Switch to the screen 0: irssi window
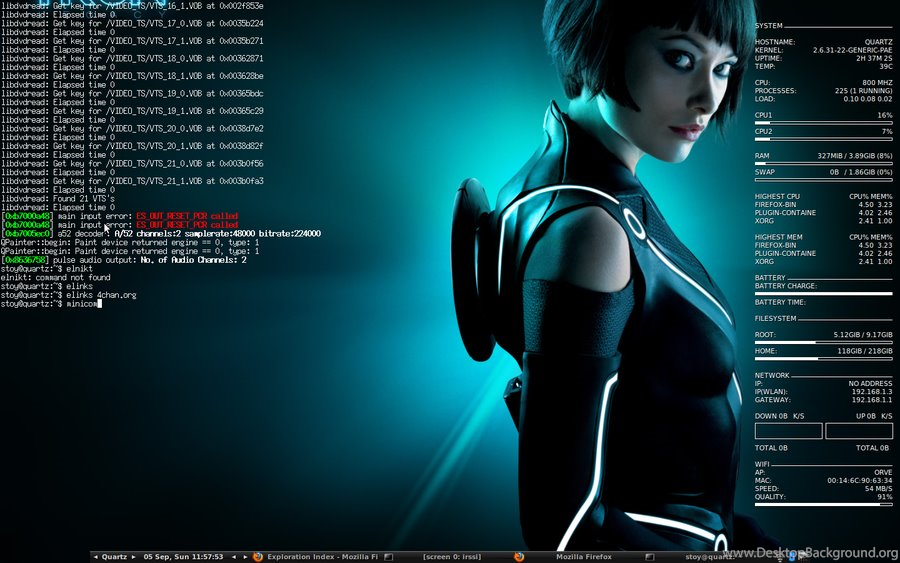The height and width of the screenshot is (563, 900). [452, 557]
